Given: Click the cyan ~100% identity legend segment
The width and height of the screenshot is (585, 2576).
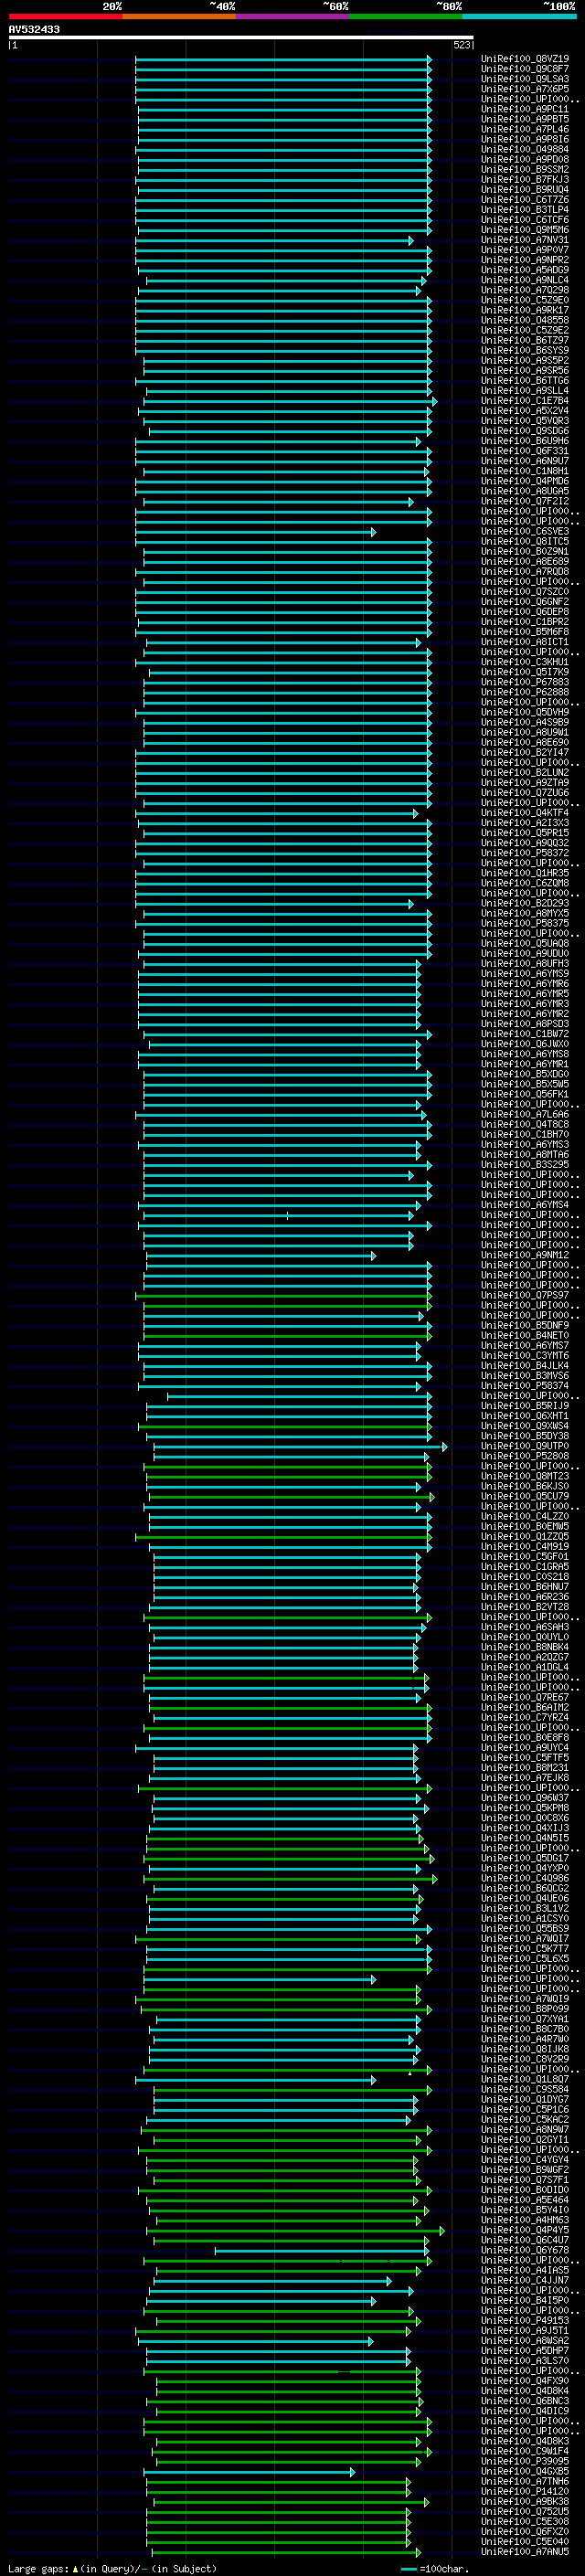Looking at the screenshot, I should [x=519, y=16].
